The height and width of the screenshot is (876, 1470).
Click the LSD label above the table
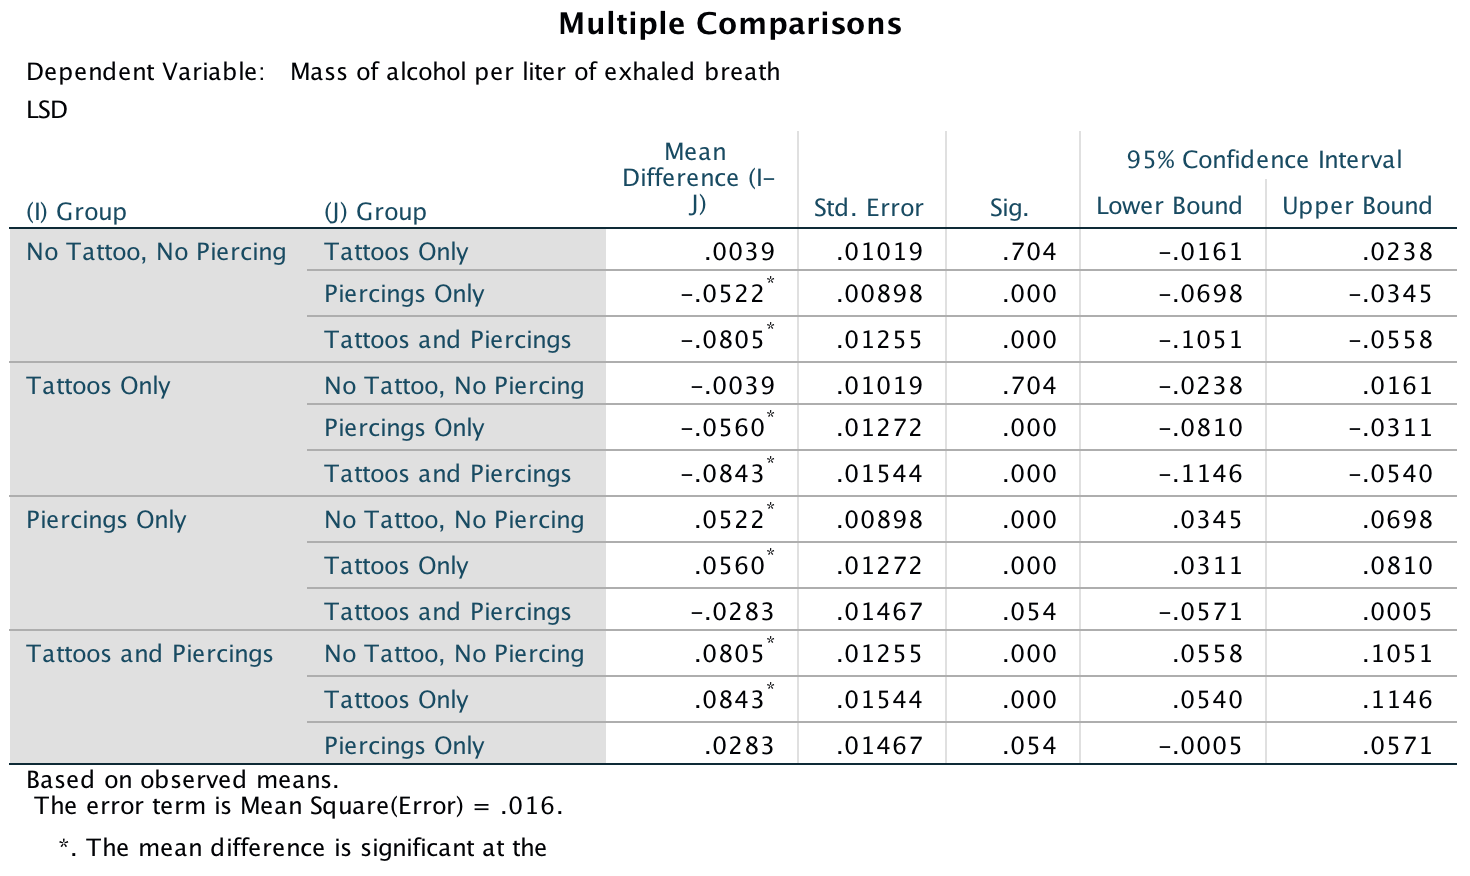(x=47, y=110)
